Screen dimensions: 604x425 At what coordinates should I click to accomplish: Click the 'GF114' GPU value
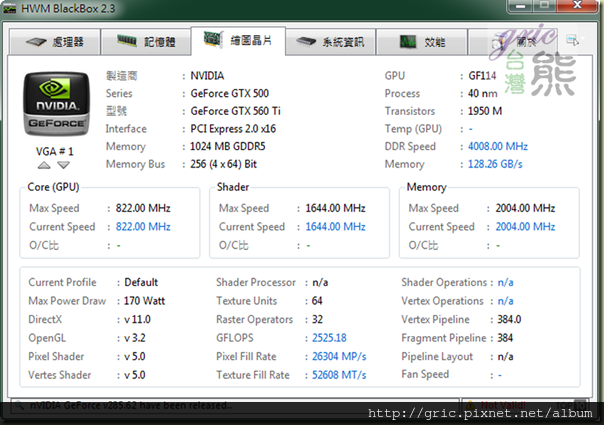(x=482, y=76)
